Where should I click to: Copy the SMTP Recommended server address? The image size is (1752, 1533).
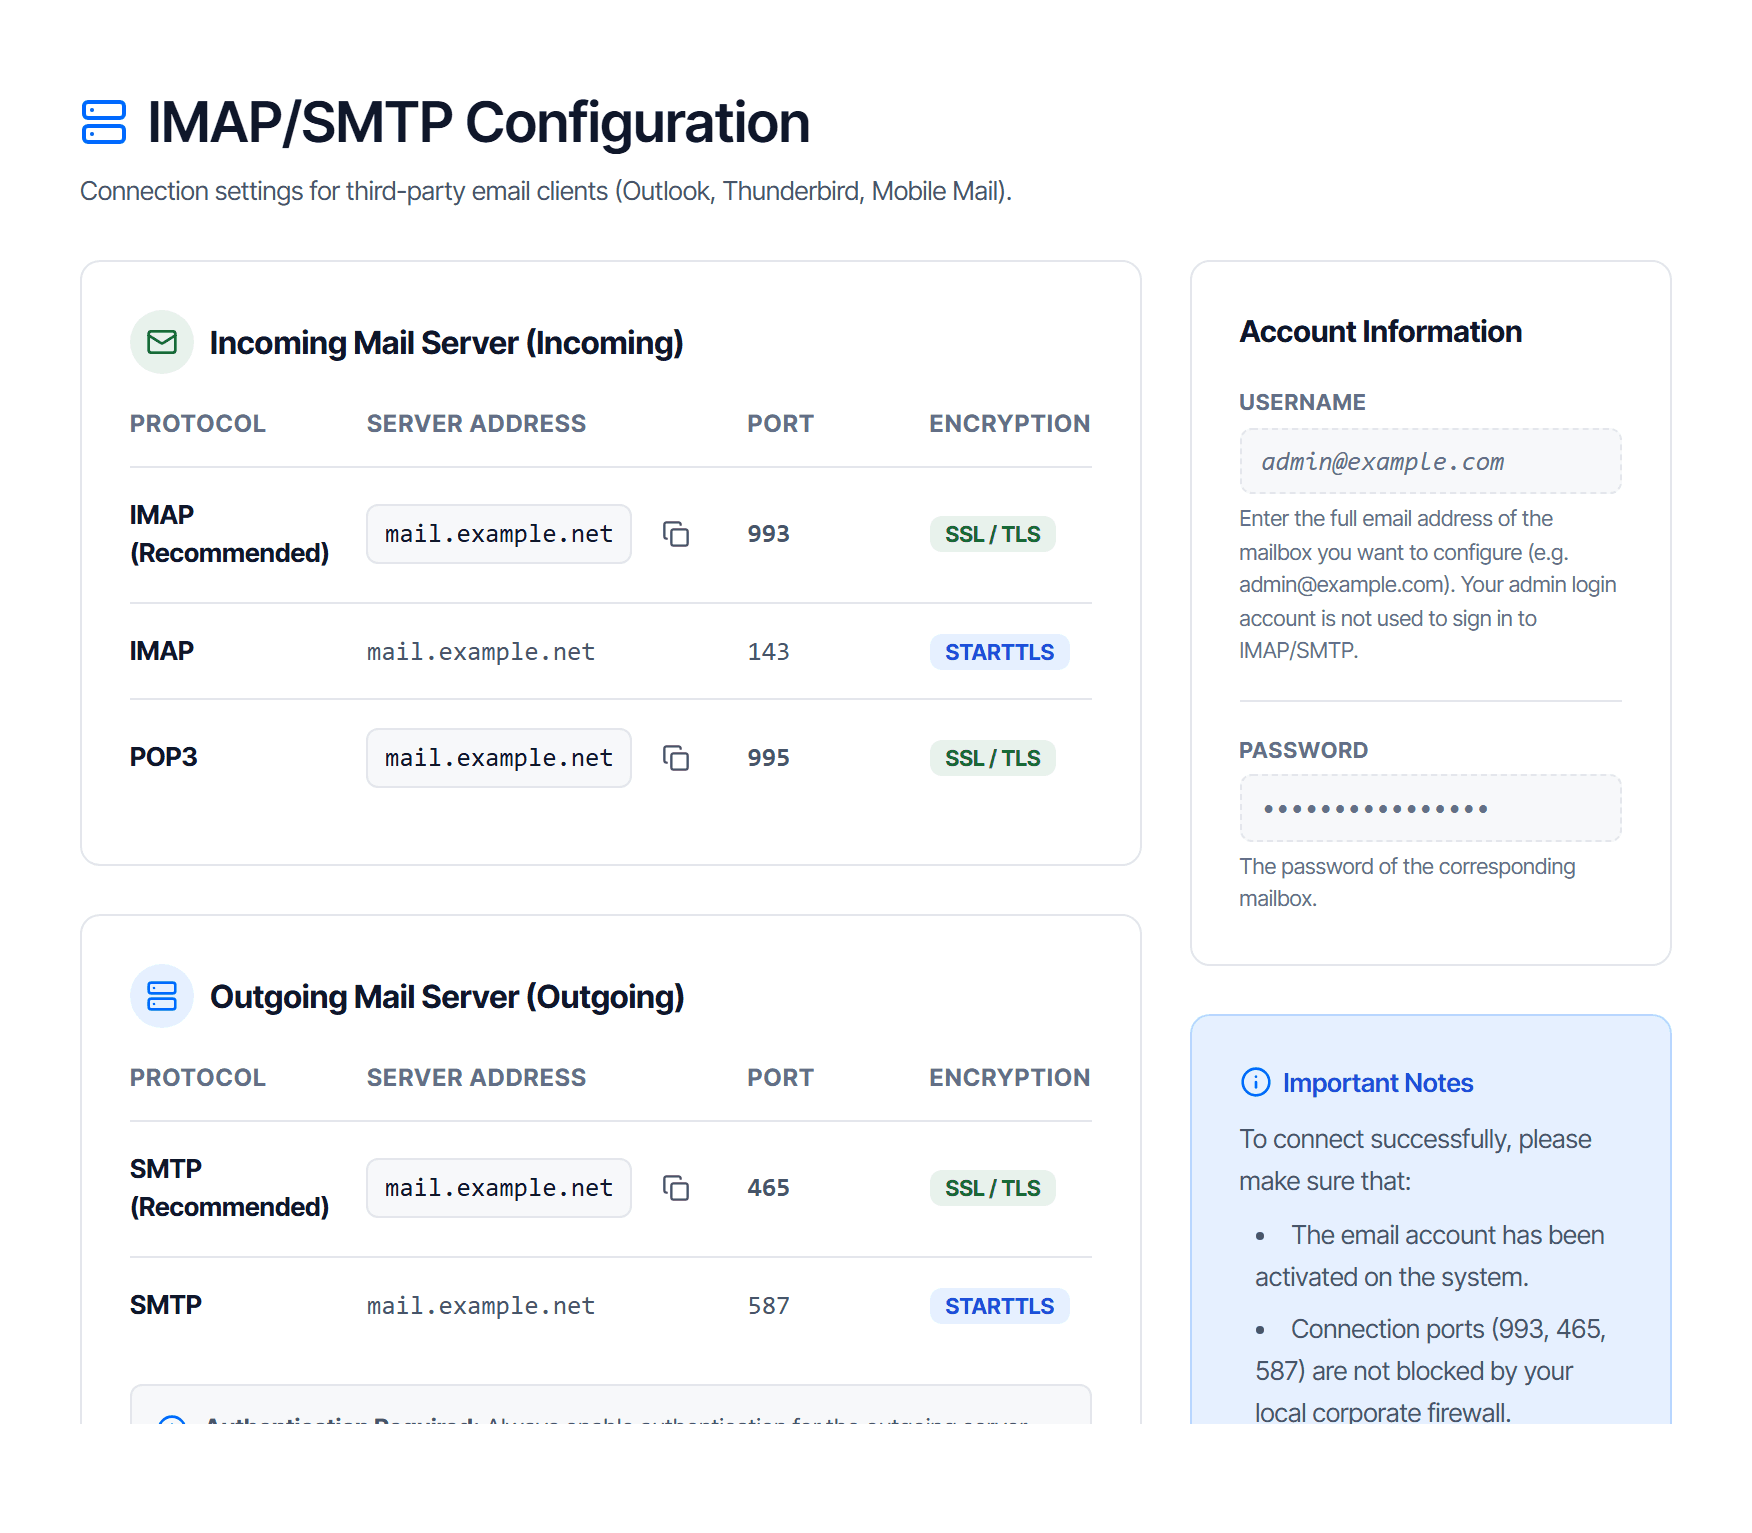676,1188
